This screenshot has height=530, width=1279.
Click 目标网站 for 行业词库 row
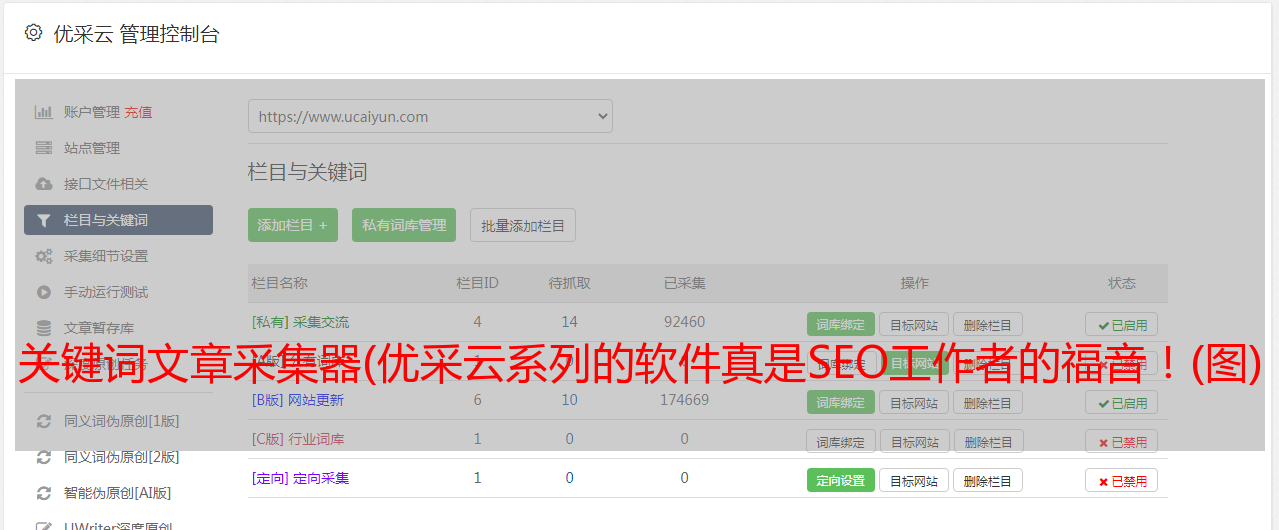pos(914,441)
